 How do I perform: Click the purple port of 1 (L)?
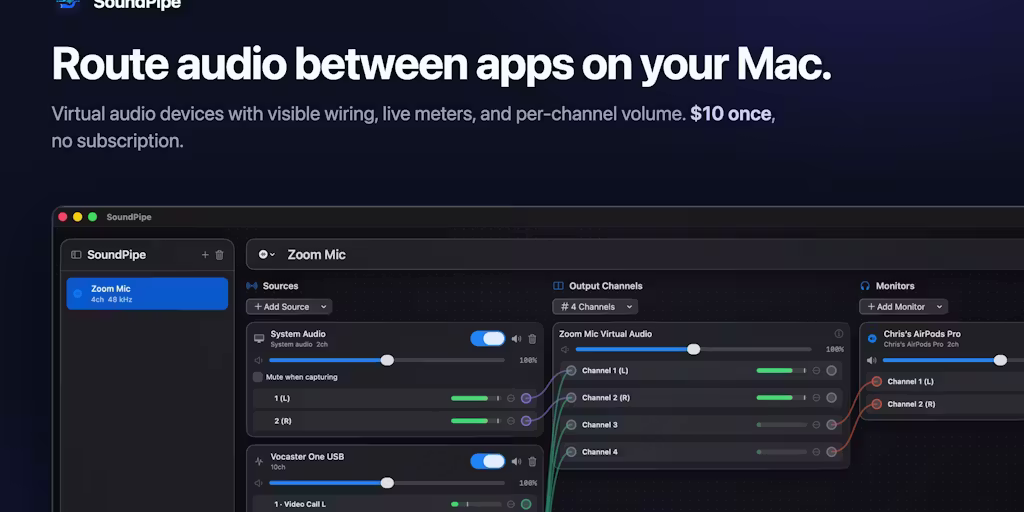(526, 398)
